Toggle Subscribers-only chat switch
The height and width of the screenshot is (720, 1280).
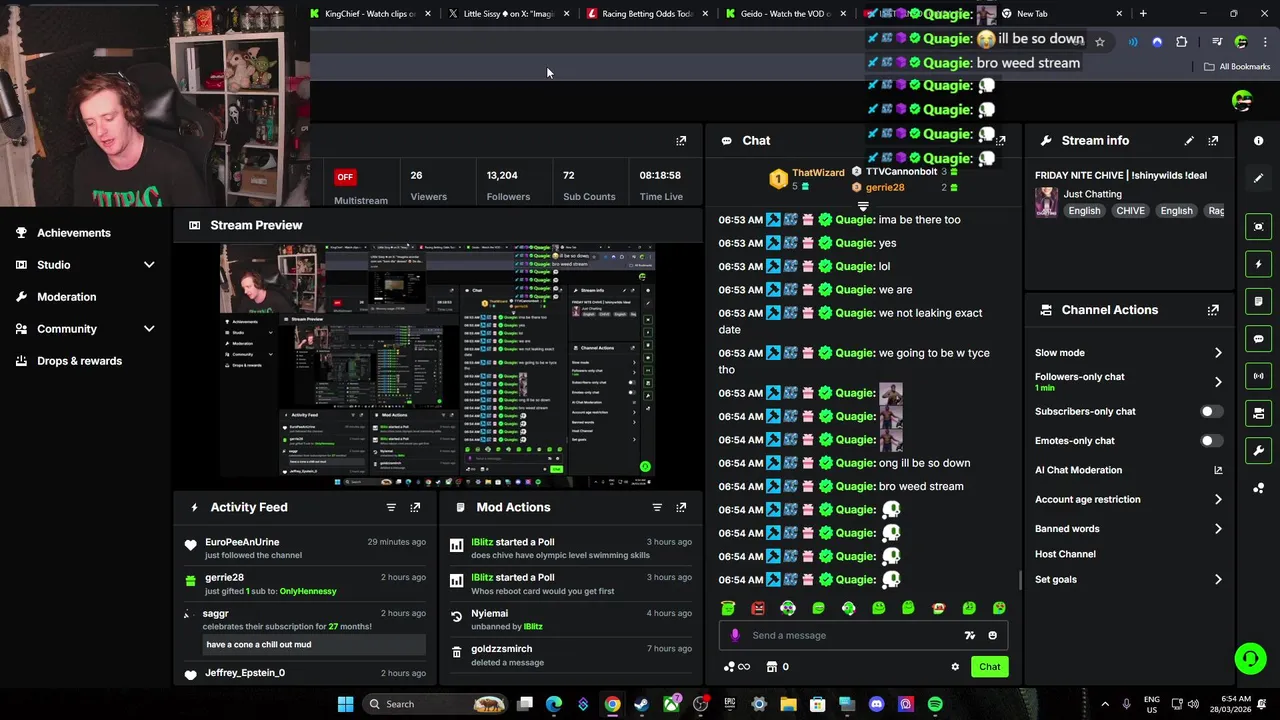pyautogui.click(x=1210, y=411)
